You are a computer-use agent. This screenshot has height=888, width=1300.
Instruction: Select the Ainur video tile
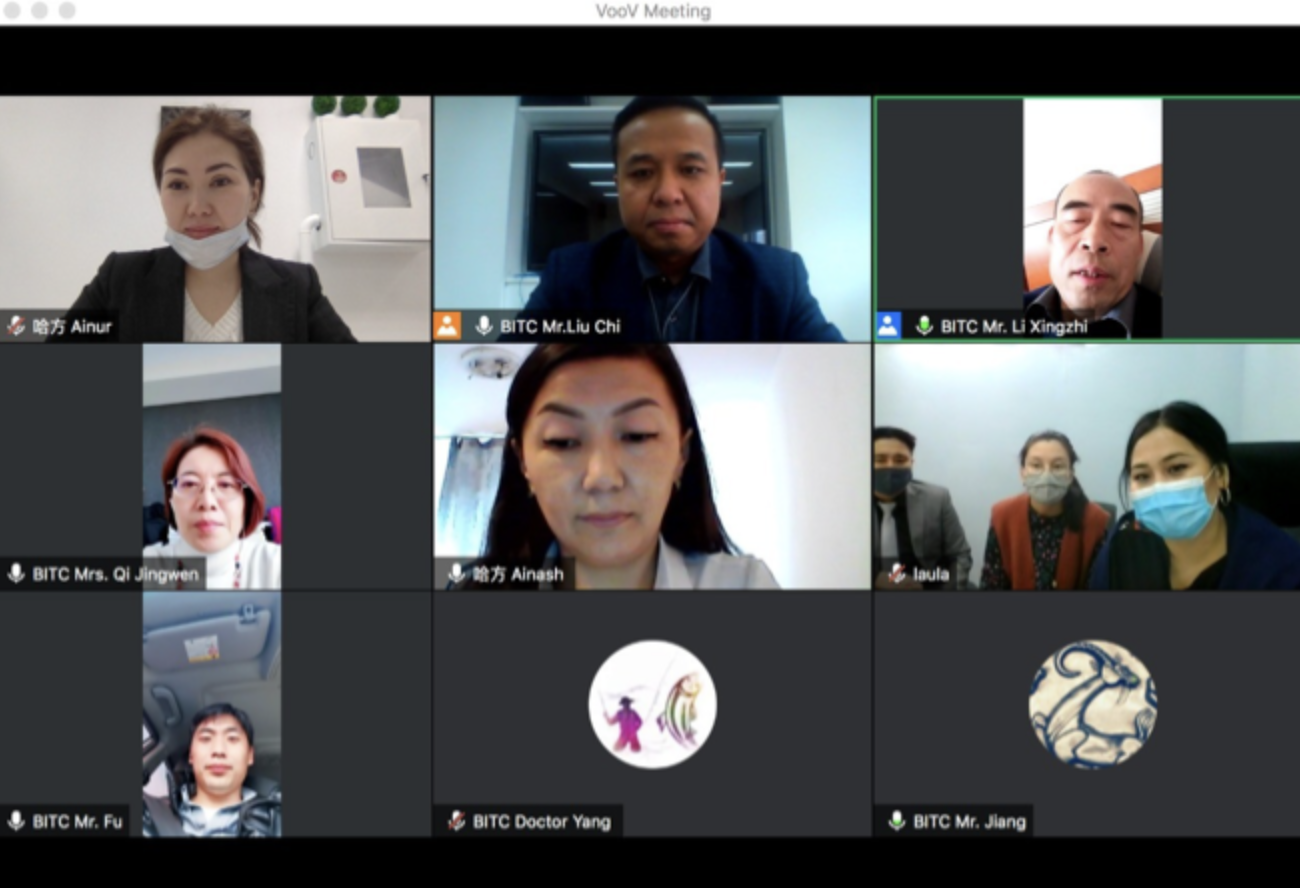[215, 219]
